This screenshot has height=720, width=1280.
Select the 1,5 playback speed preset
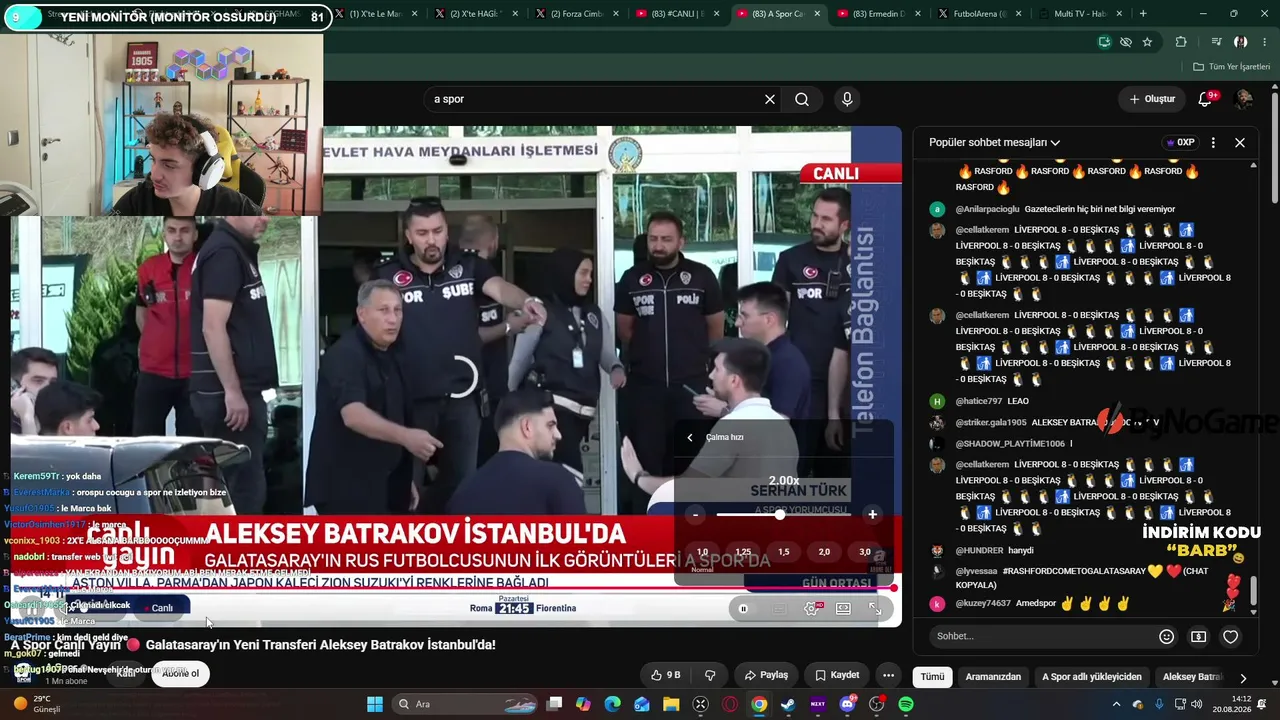[x=784, y=552]
